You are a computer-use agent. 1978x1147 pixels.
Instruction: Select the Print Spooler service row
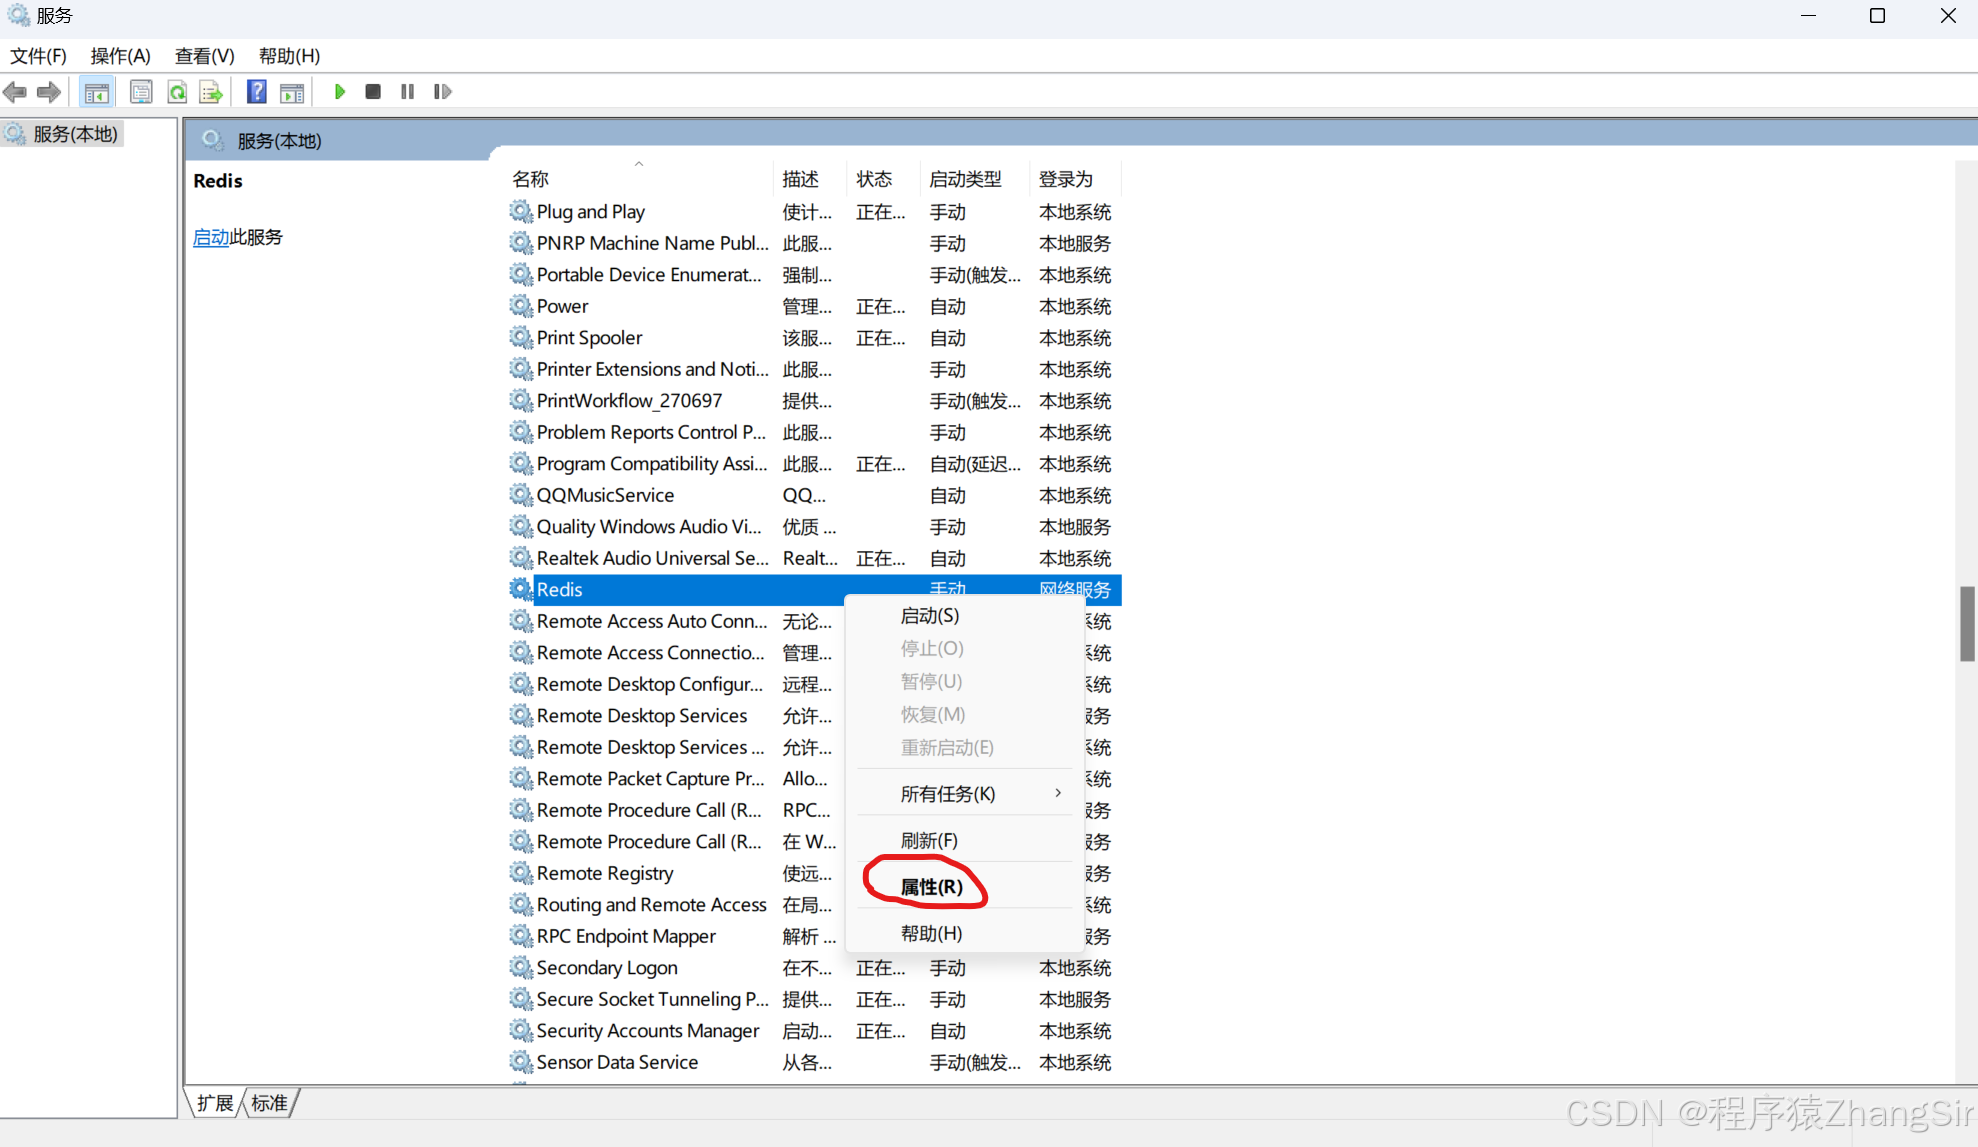tap(589, 338)
